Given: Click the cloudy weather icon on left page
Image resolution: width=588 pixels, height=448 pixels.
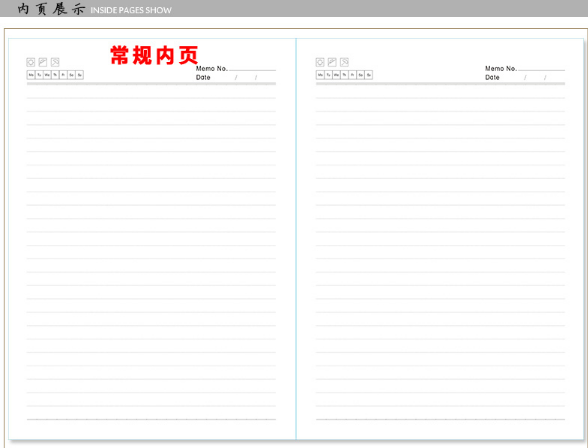Looking at the screenshot, I should coord(43,62).
